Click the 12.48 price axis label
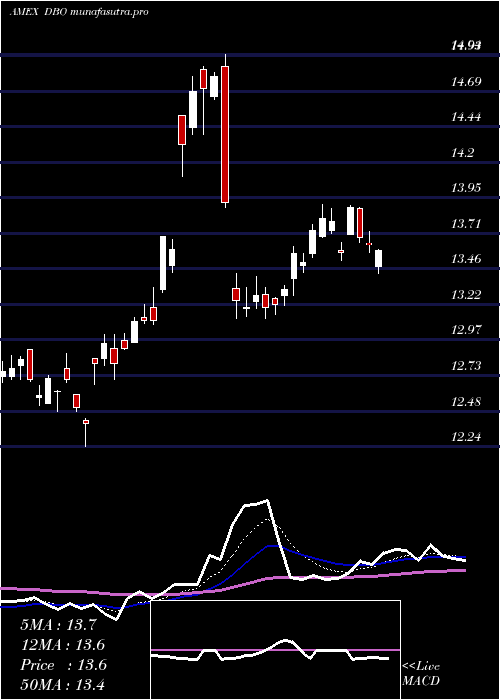Image resolution: width=500 pixels, height=700 pixels. pos(466,401)
